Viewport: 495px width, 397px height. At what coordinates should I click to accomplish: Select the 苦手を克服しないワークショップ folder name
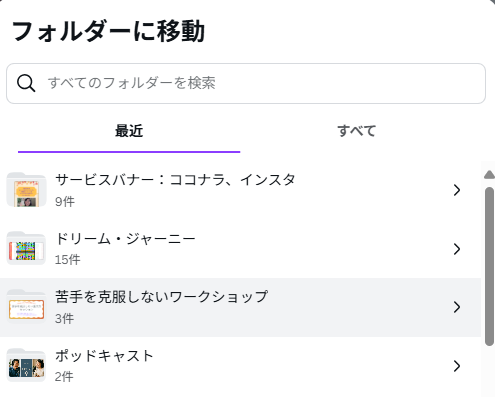[x=161, y=297]
